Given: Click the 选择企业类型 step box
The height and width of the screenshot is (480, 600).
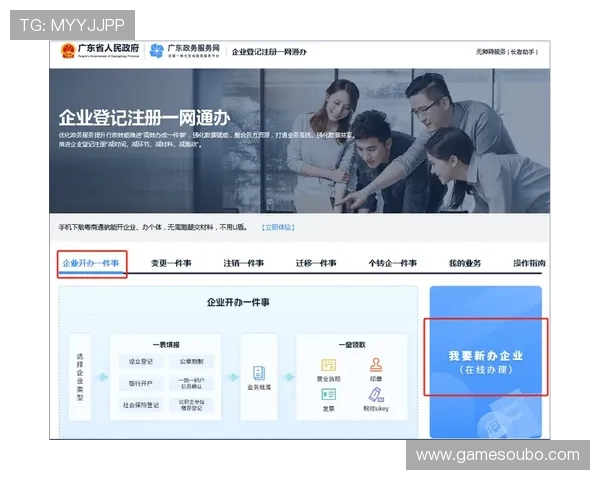Looking at the screenshot, I should coord(80,377).
